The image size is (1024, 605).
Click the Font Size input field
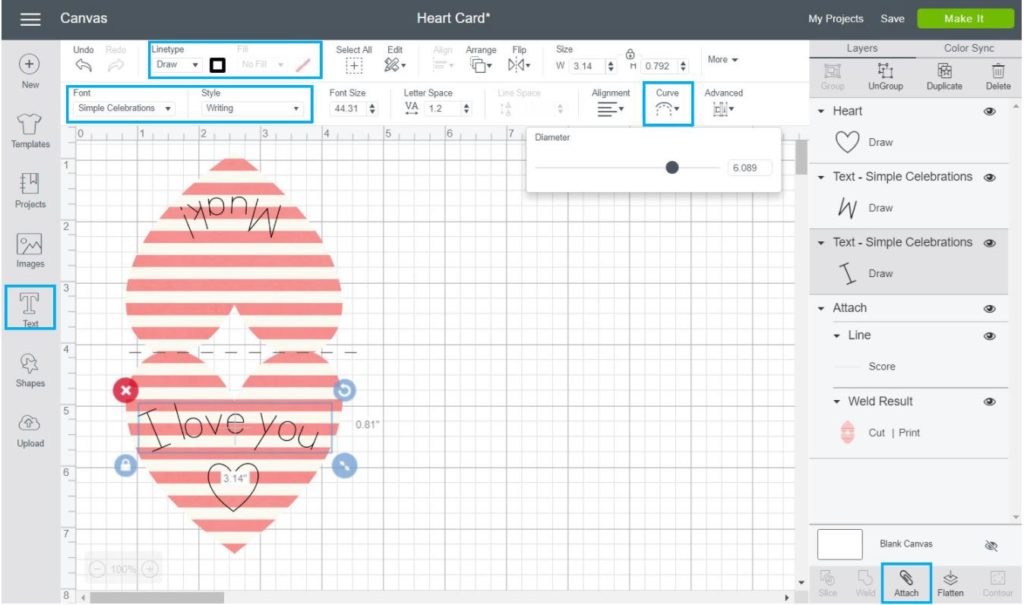click(347, 108)
